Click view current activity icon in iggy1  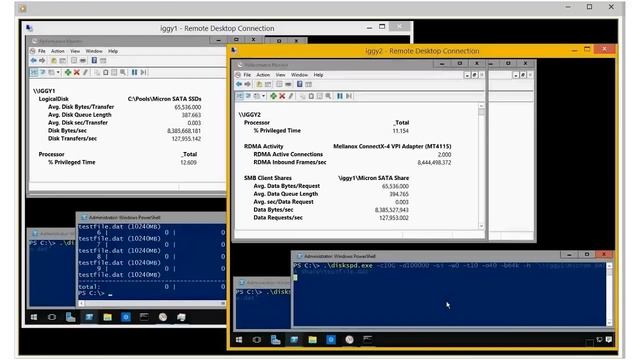point(34,72)
